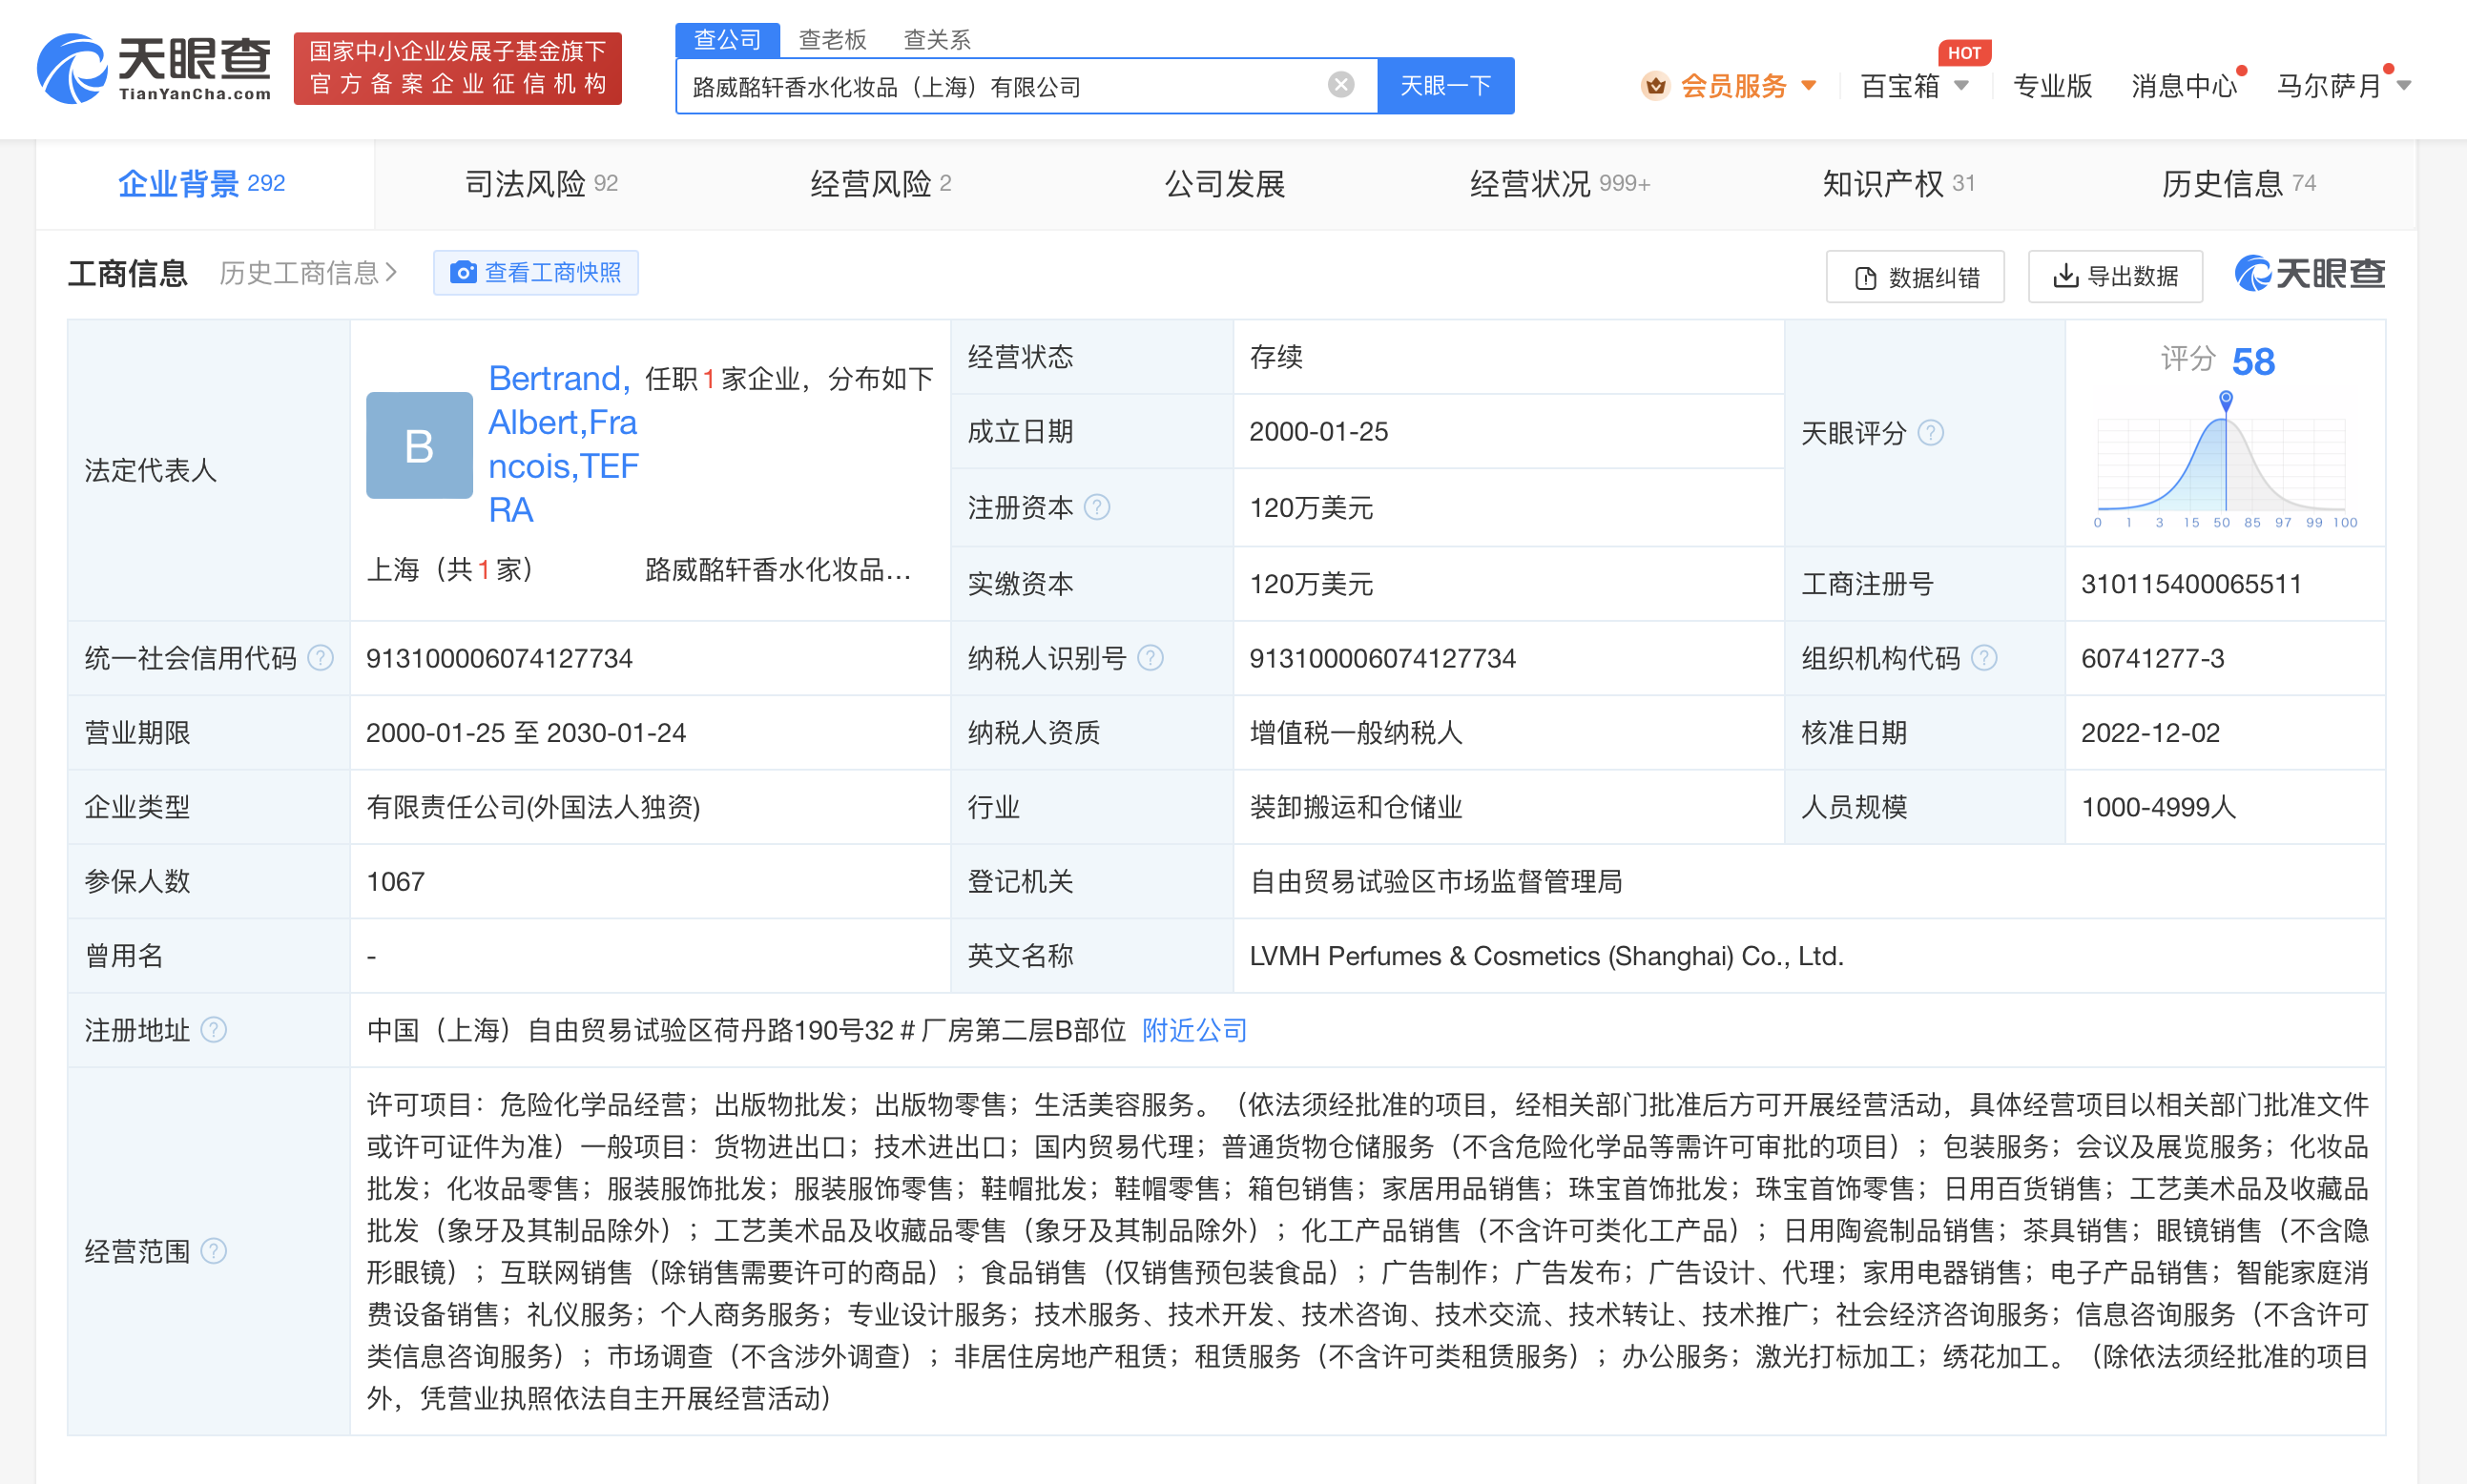
Task: Switch to 历史信息 tab
Action: click(2238, 184)
